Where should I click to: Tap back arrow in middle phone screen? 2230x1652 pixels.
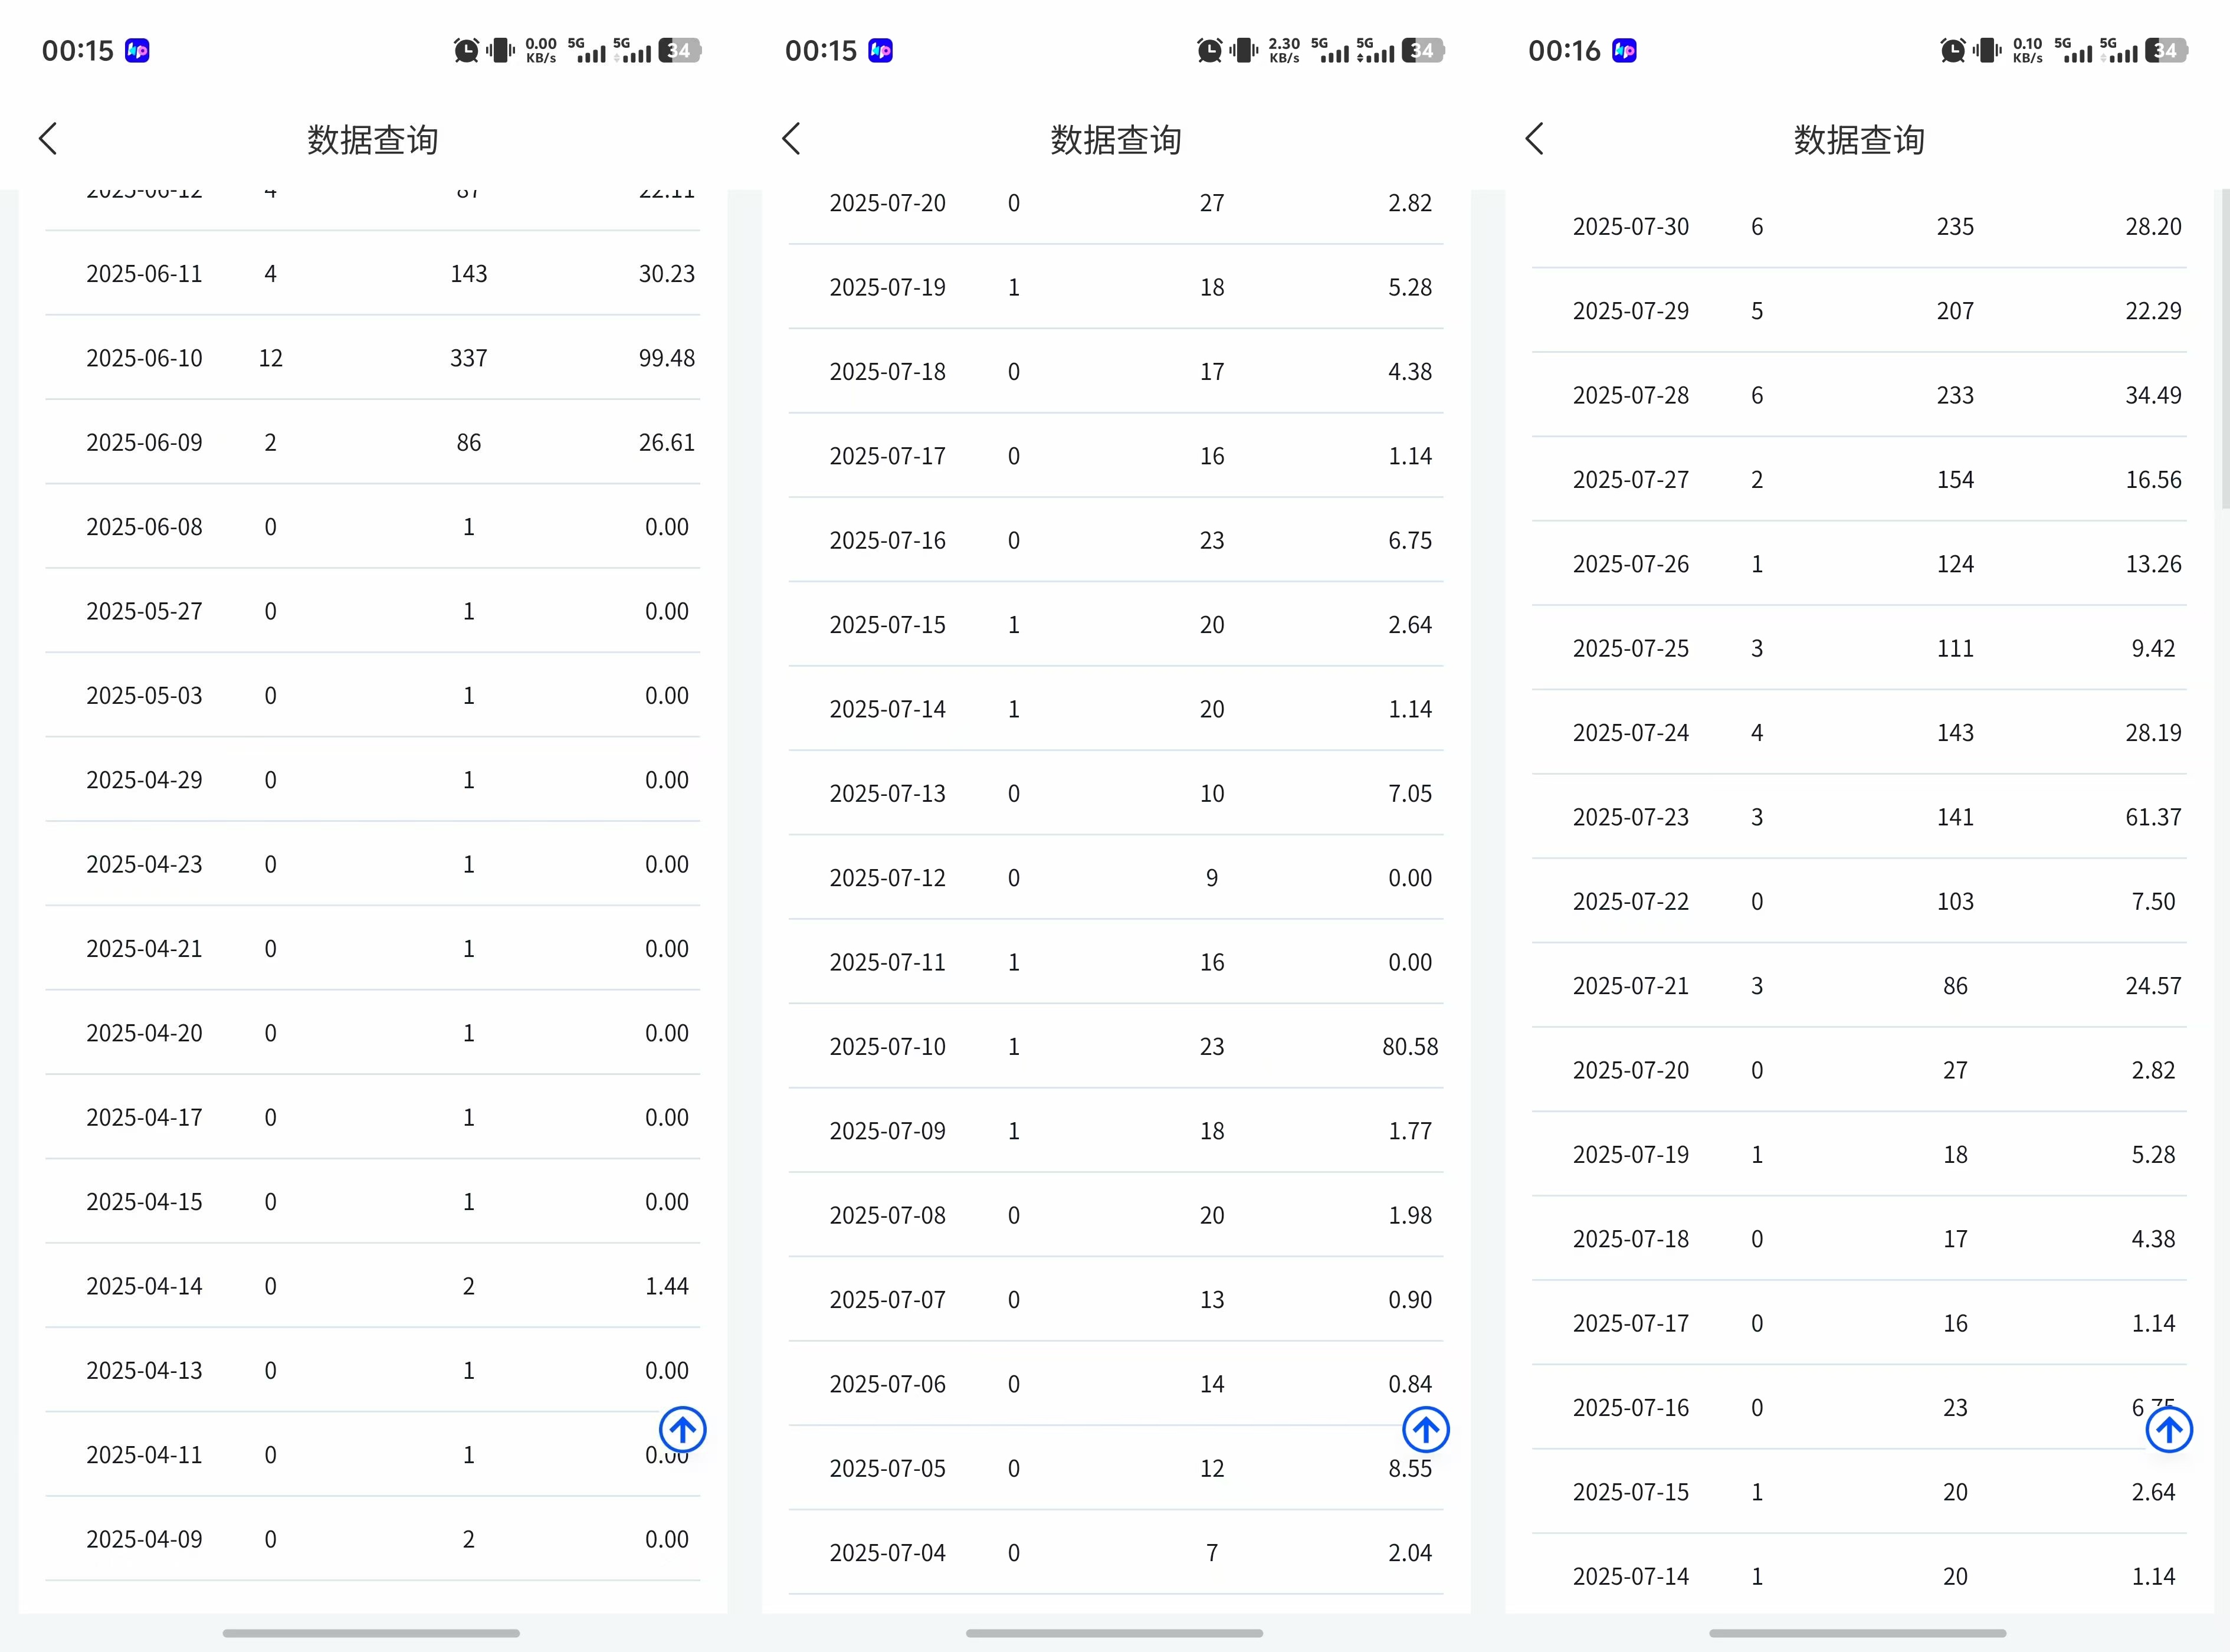(791, 139)
